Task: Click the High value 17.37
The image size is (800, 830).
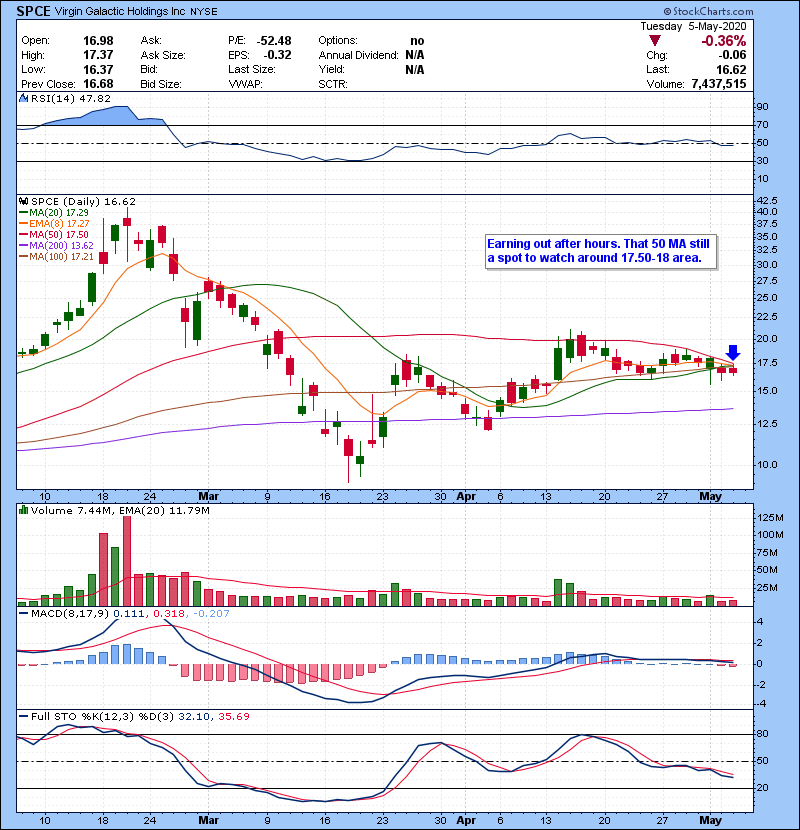Action: [98, 55]
